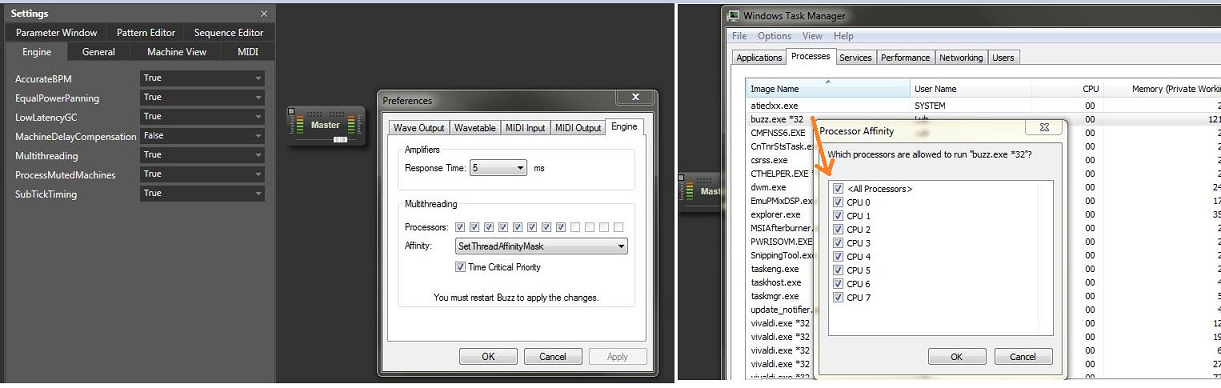Open the Response Time dropdown
1221x388 pixels.
tap(498, 168)
